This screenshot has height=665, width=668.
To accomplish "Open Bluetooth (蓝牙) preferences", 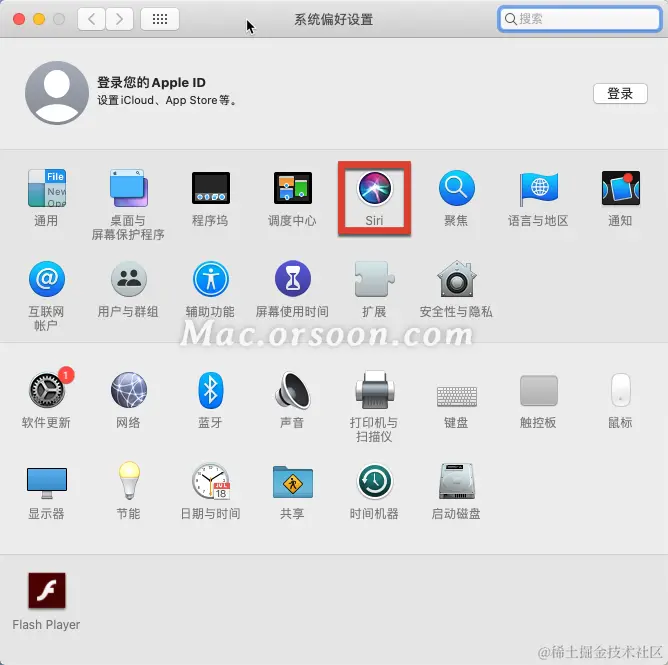I will tap(210, 390).
